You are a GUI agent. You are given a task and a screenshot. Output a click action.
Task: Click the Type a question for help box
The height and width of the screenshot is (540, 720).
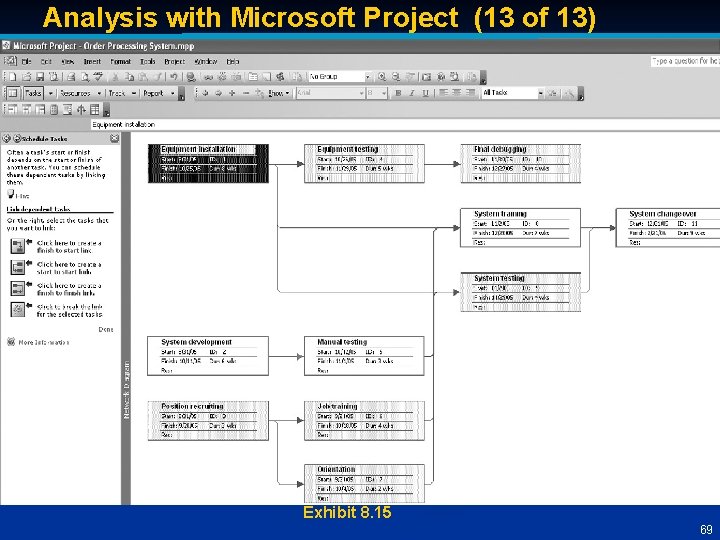684,61
